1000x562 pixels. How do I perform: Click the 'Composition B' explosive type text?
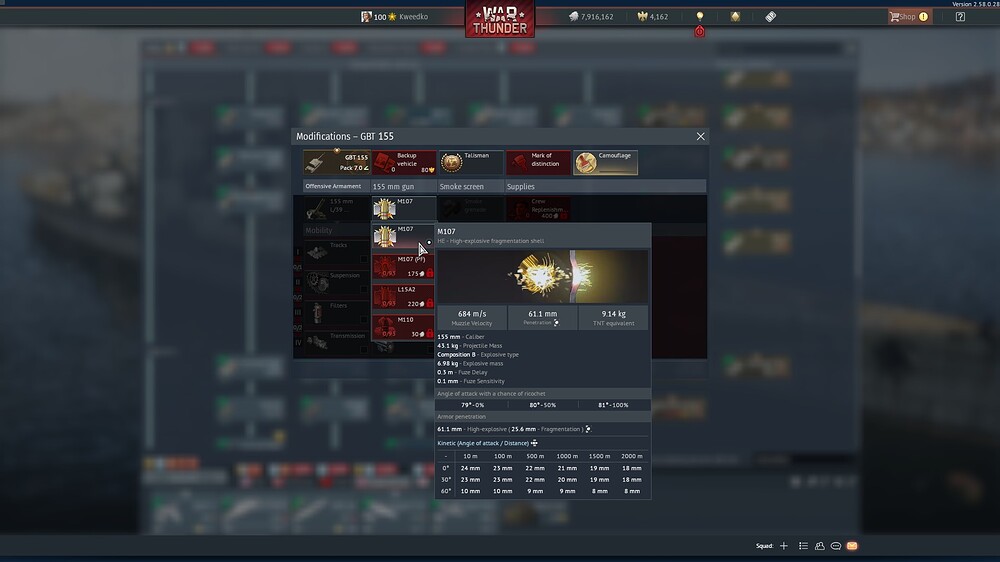pos(456,355)
